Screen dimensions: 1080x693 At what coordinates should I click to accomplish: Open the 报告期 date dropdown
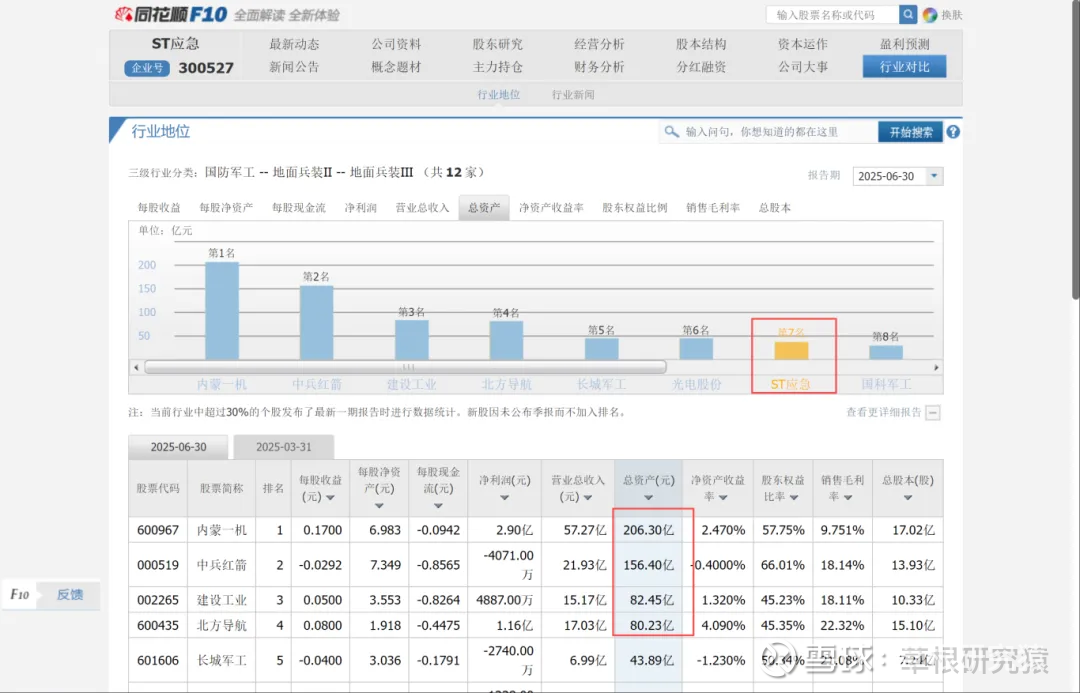[935, 176]
